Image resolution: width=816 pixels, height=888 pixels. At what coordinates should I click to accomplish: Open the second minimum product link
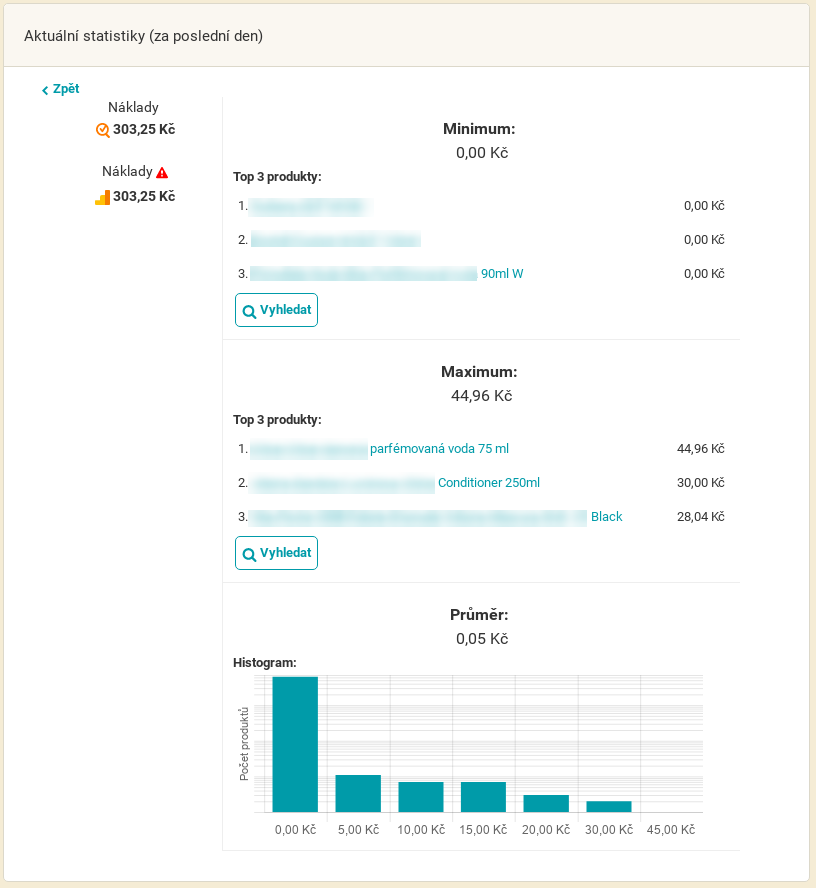coord(336,240)
